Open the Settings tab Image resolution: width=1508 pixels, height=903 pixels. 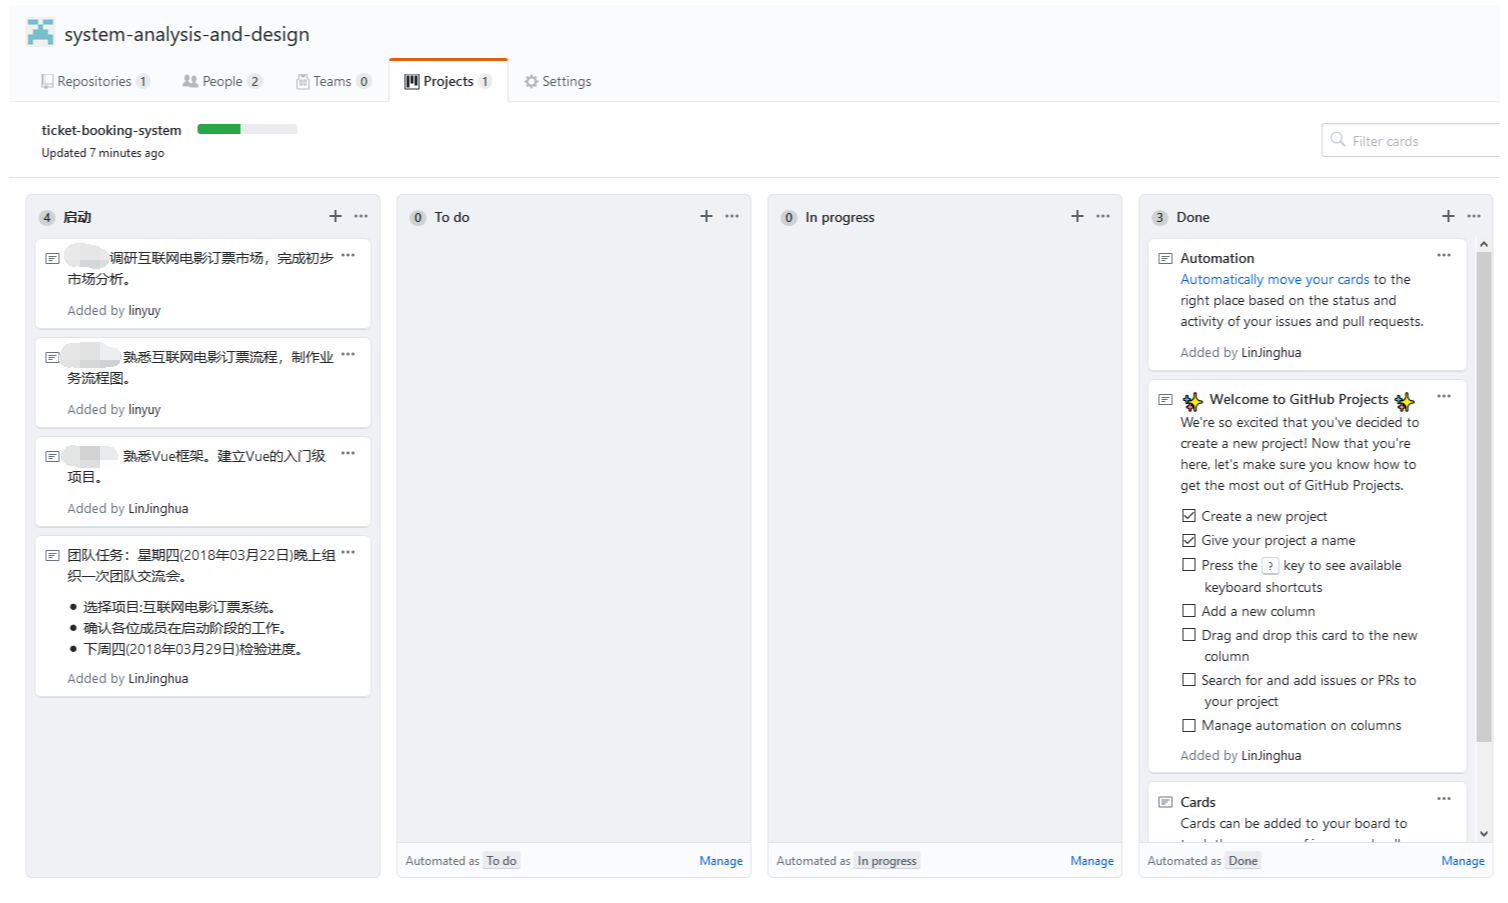[557, 81]
